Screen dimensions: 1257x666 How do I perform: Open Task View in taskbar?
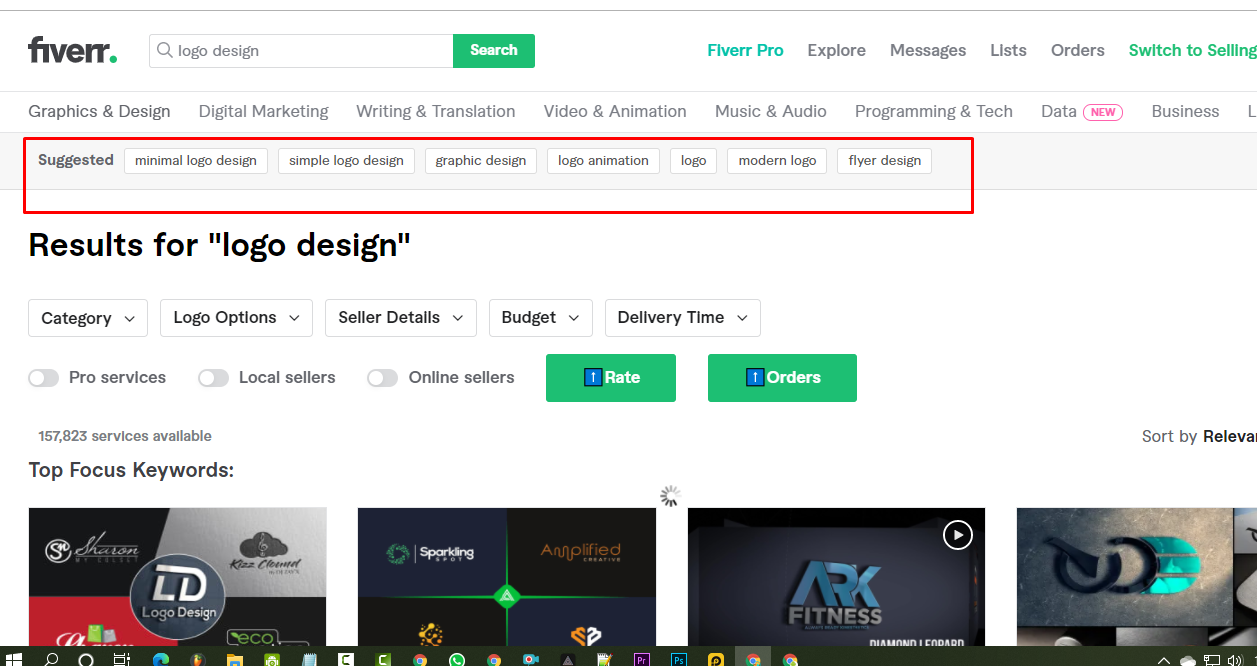(x=122, y=659)
